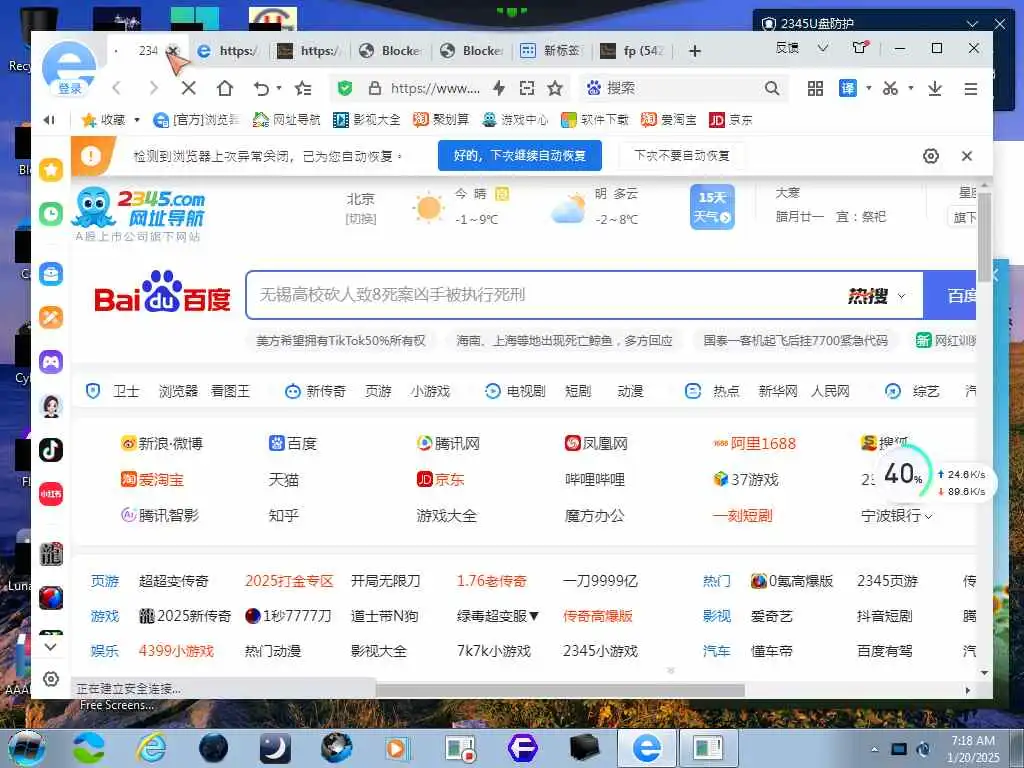Dismiss the recovery notification bar
1024x768 pixels.
tap(967, 155)
